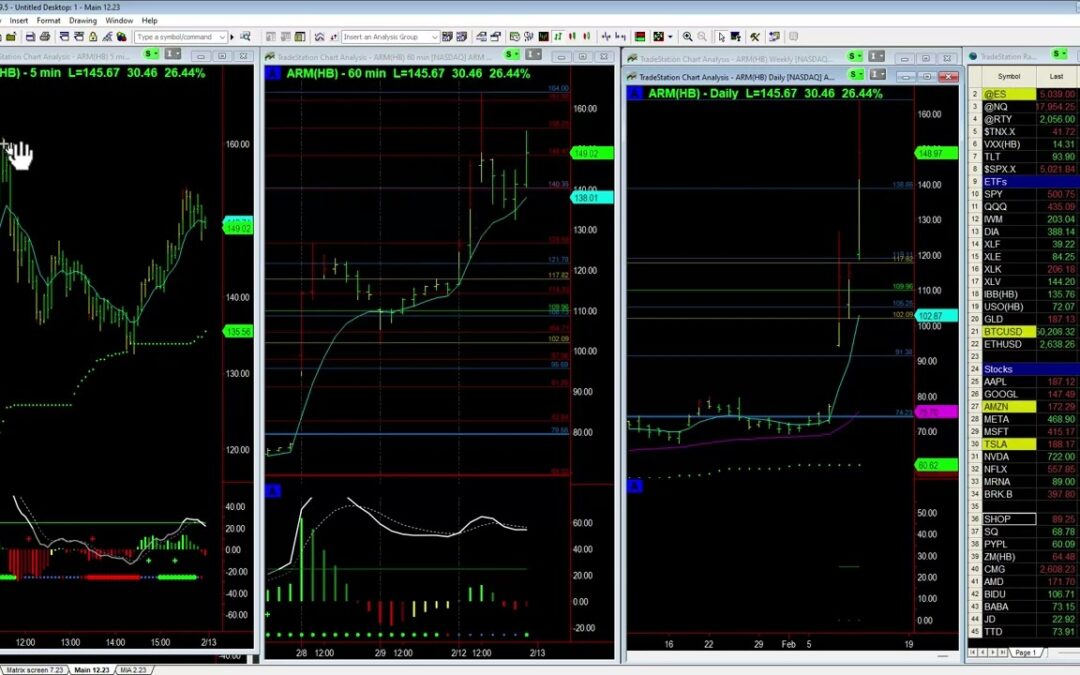Screen dimensions: 1080x675
Task: Click the zoom in magnifier icon
Action: pos(688,37)
